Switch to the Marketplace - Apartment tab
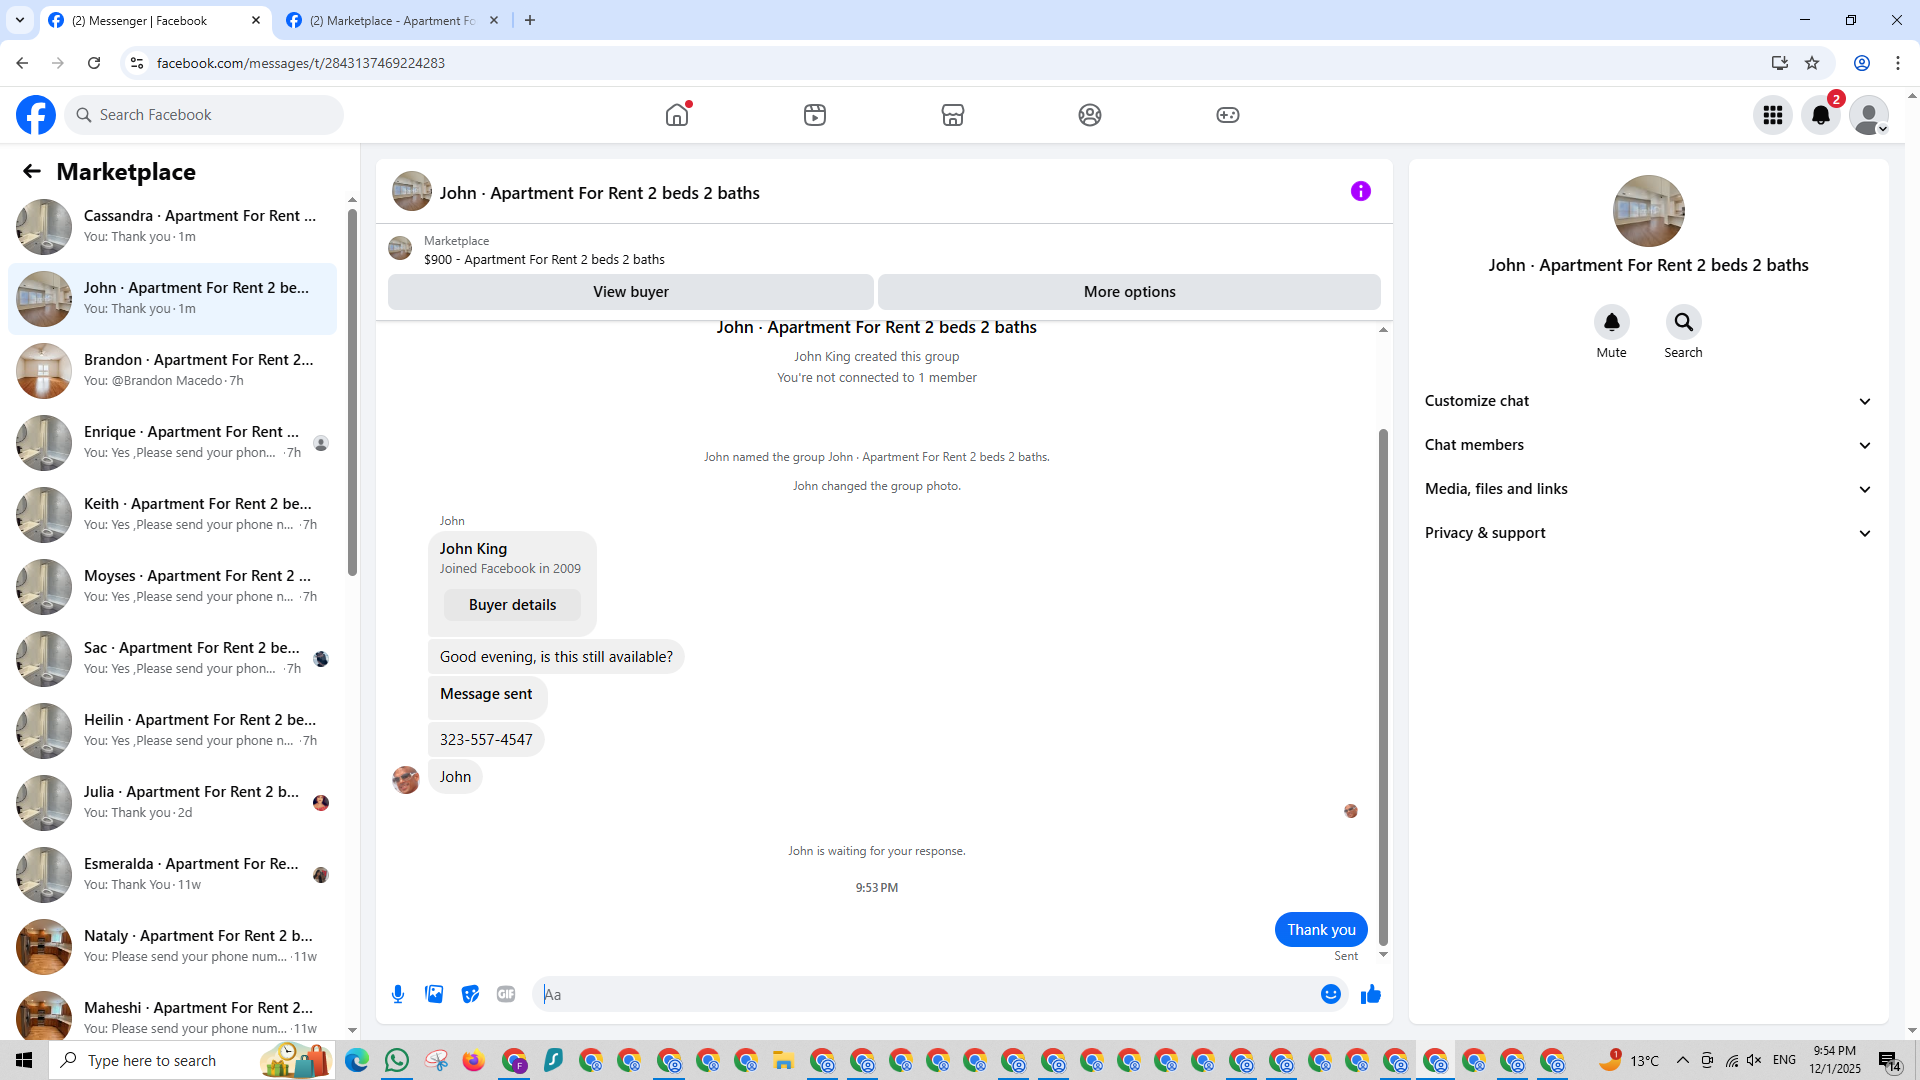1920x1080 pixels. tap(393, 21)
